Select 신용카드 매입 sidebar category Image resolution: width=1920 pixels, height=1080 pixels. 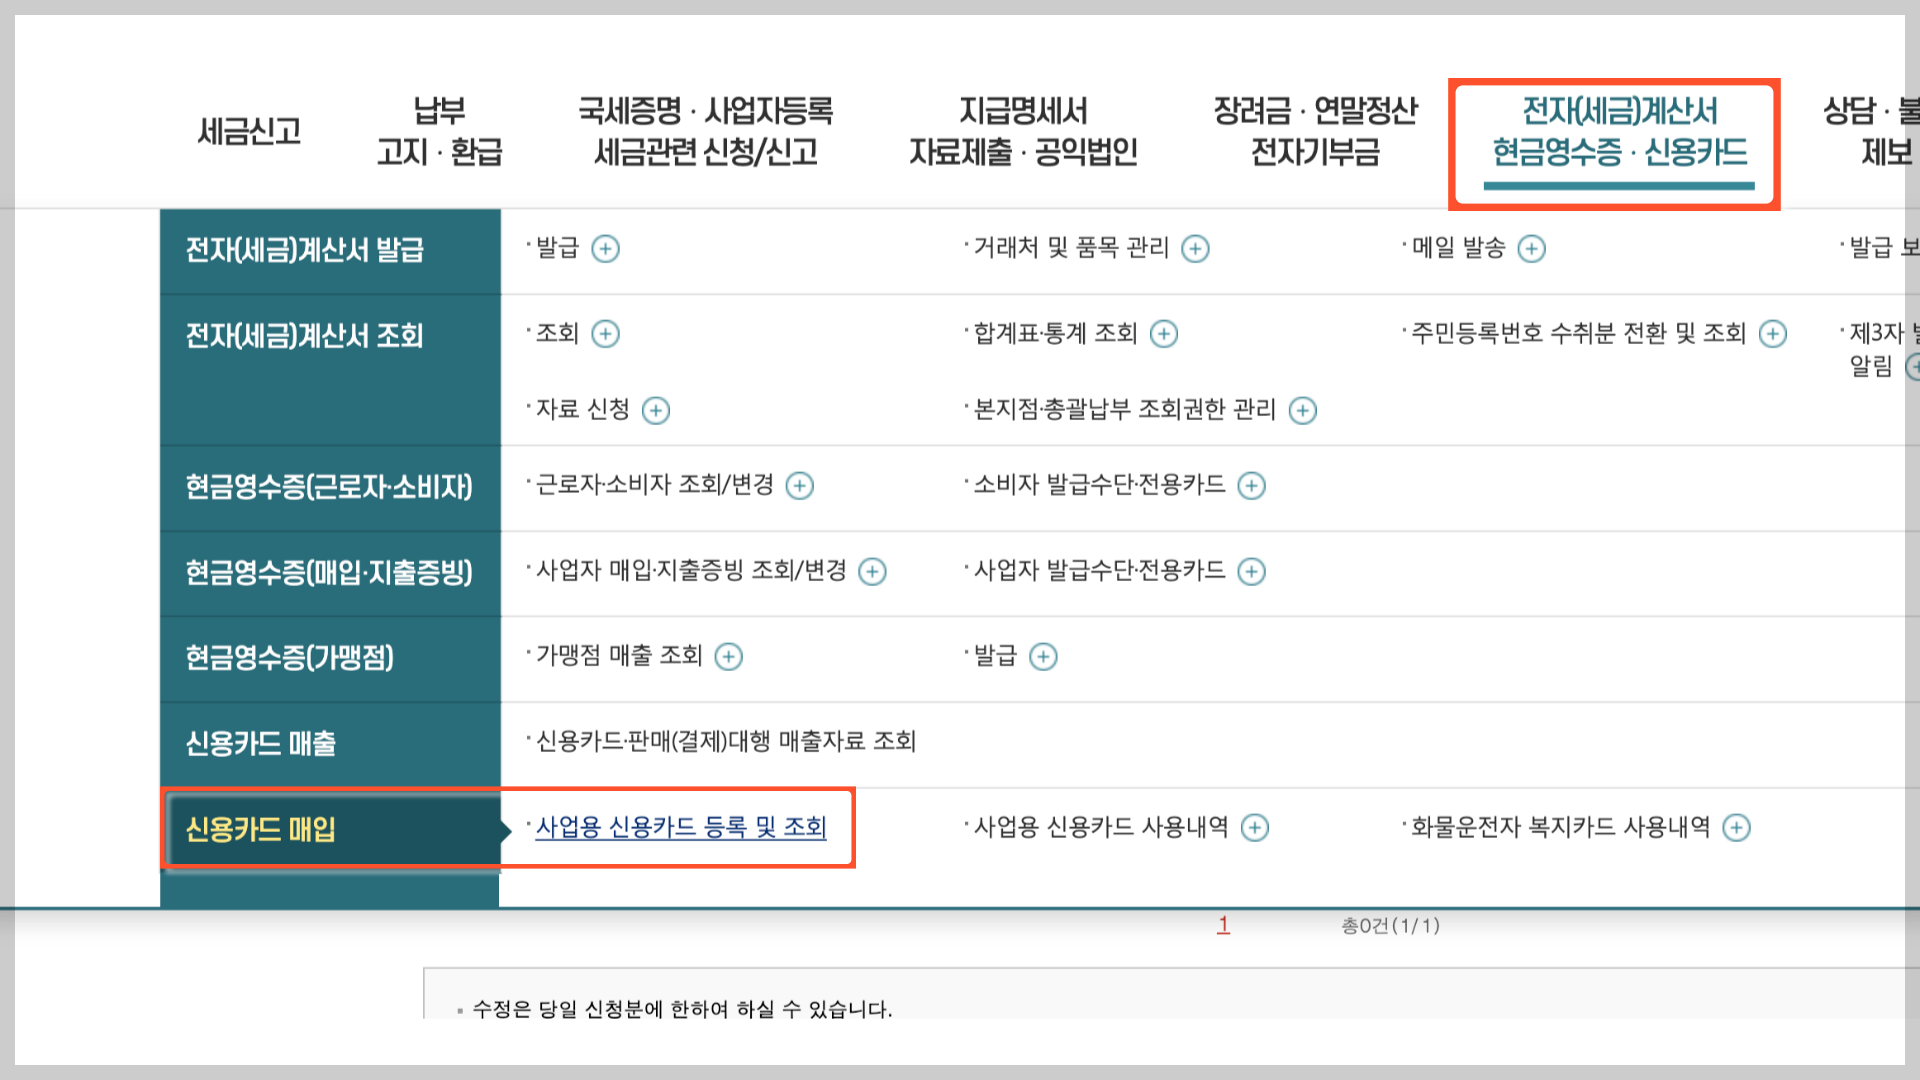pyautogui.click(x=261, y=829)
